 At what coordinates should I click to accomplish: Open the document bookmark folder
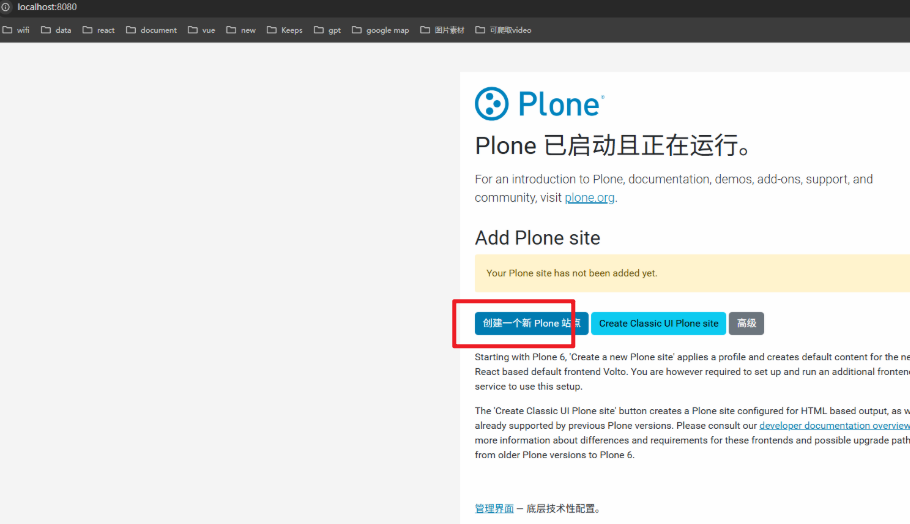coord(151,30)
